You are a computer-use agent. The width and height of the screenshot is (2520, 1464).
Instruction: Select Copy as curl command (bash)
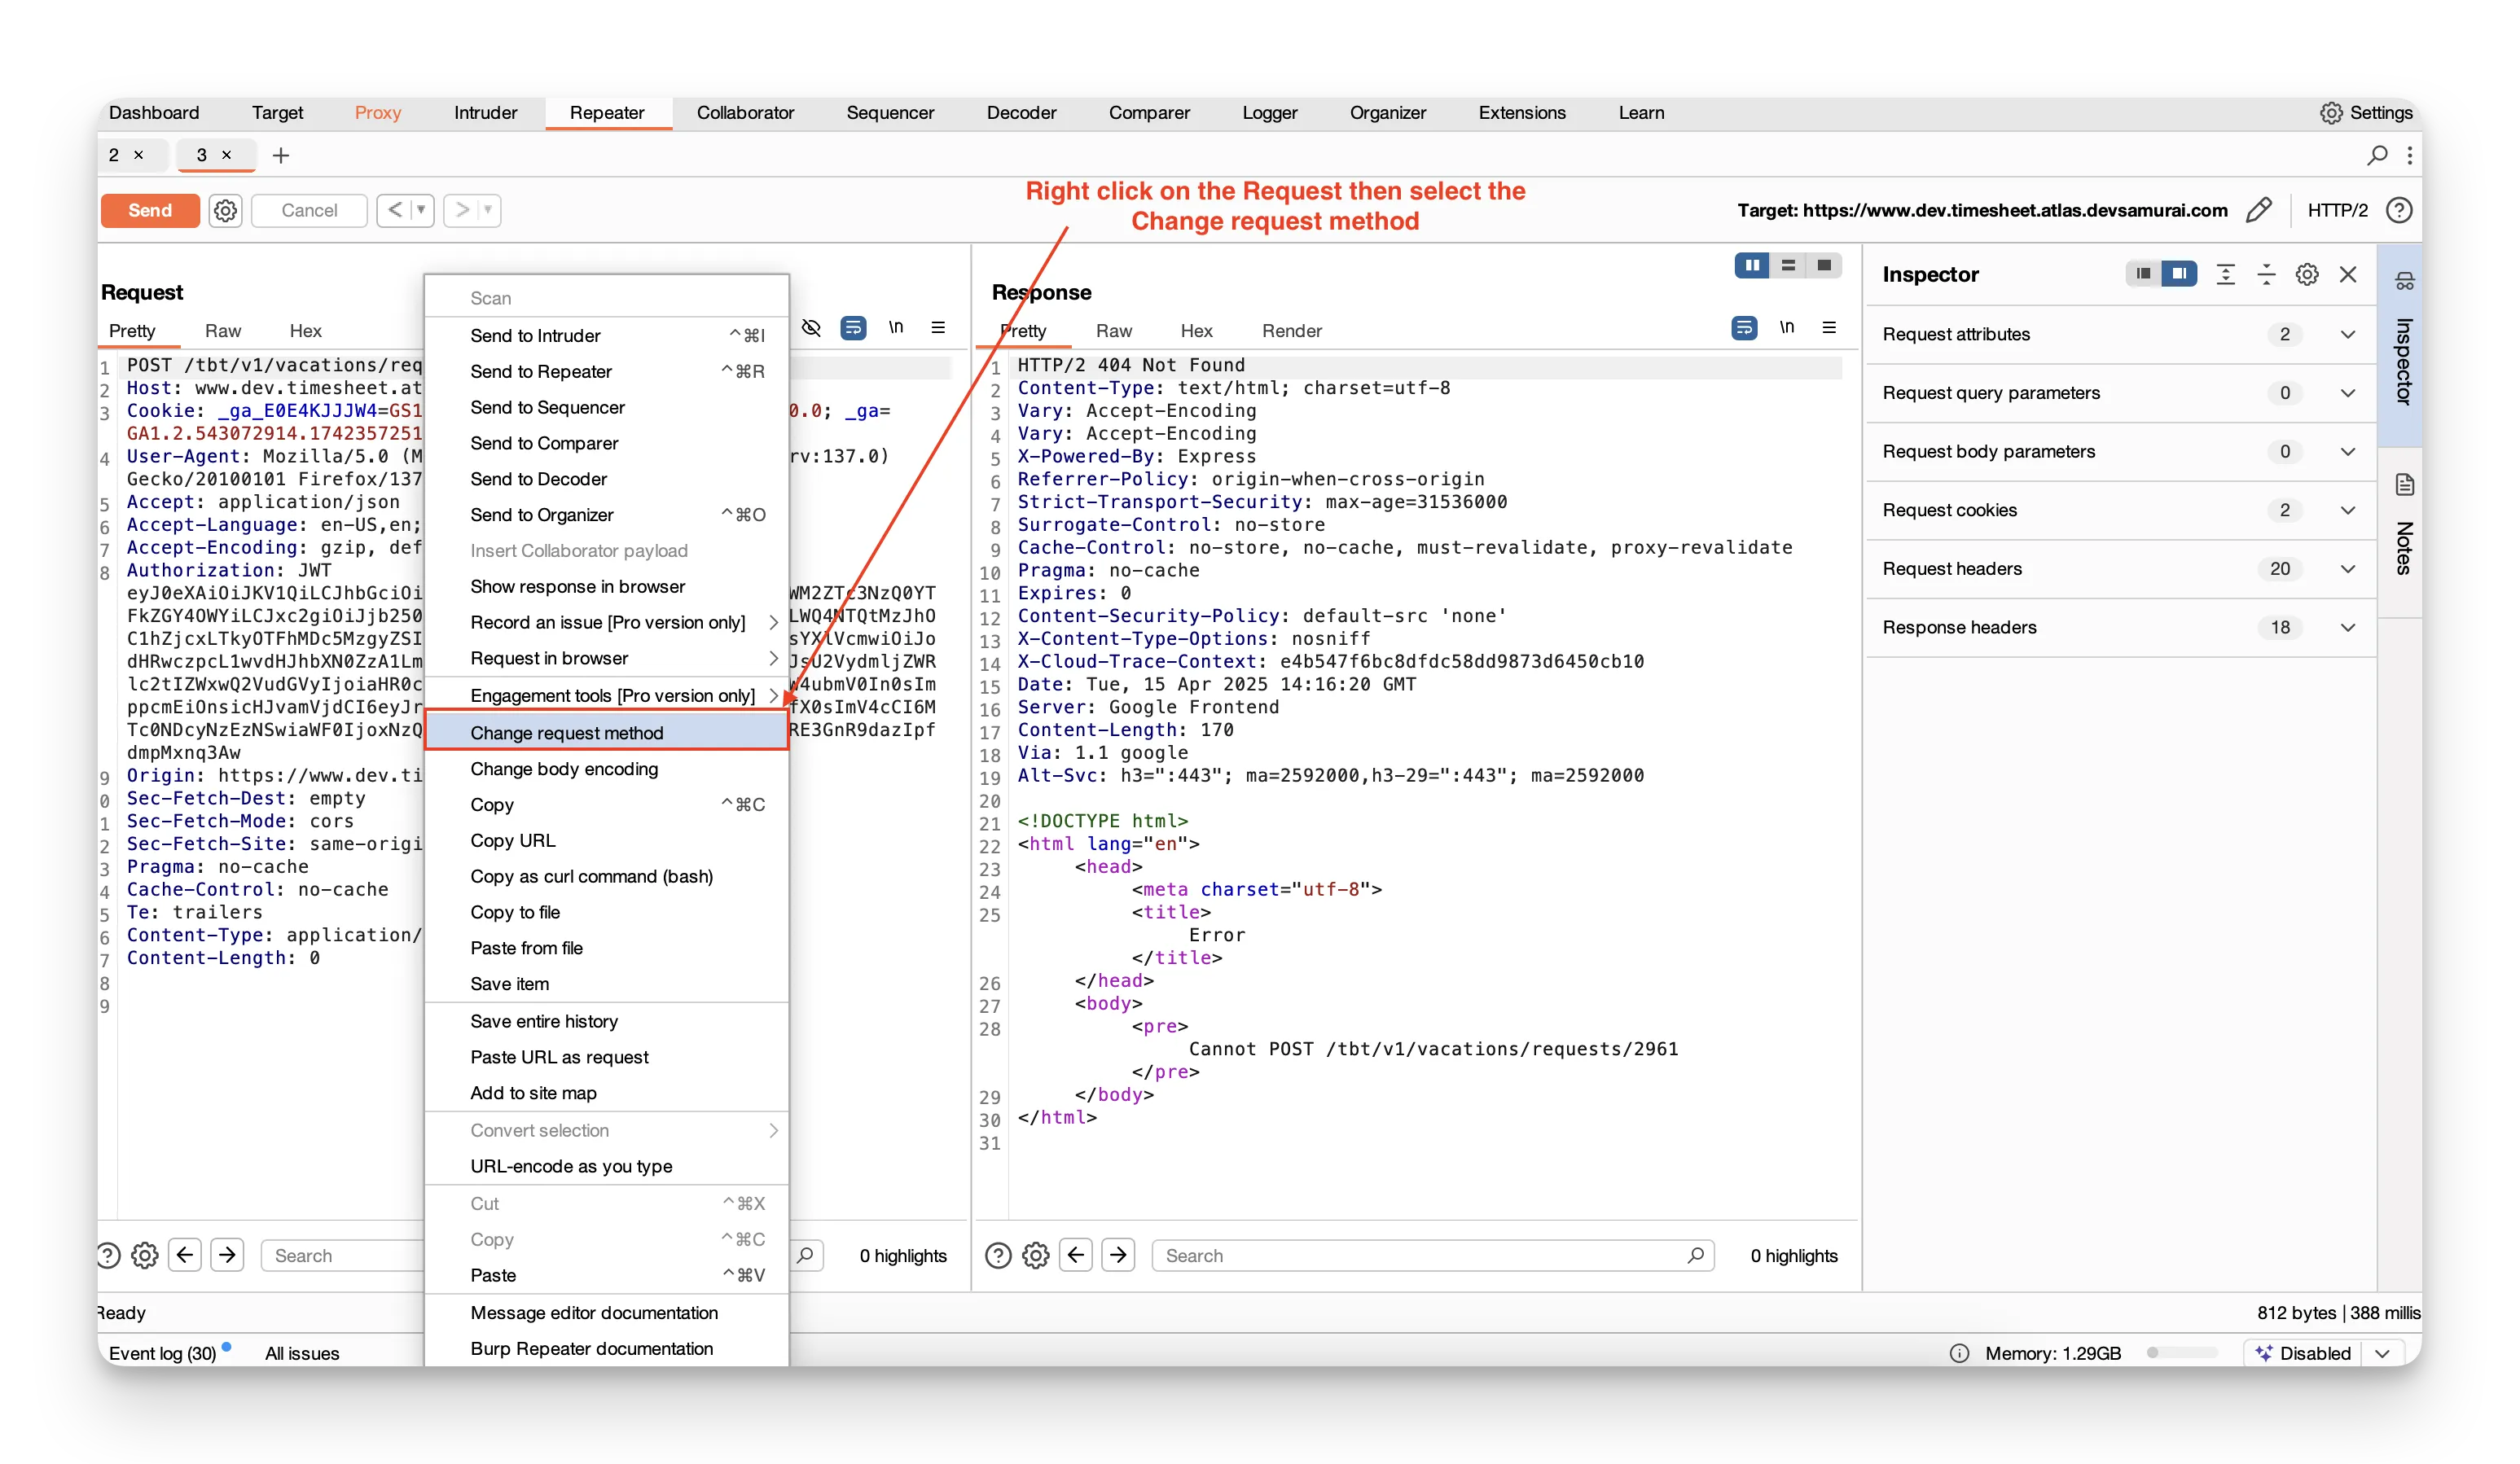coord(607,876)
